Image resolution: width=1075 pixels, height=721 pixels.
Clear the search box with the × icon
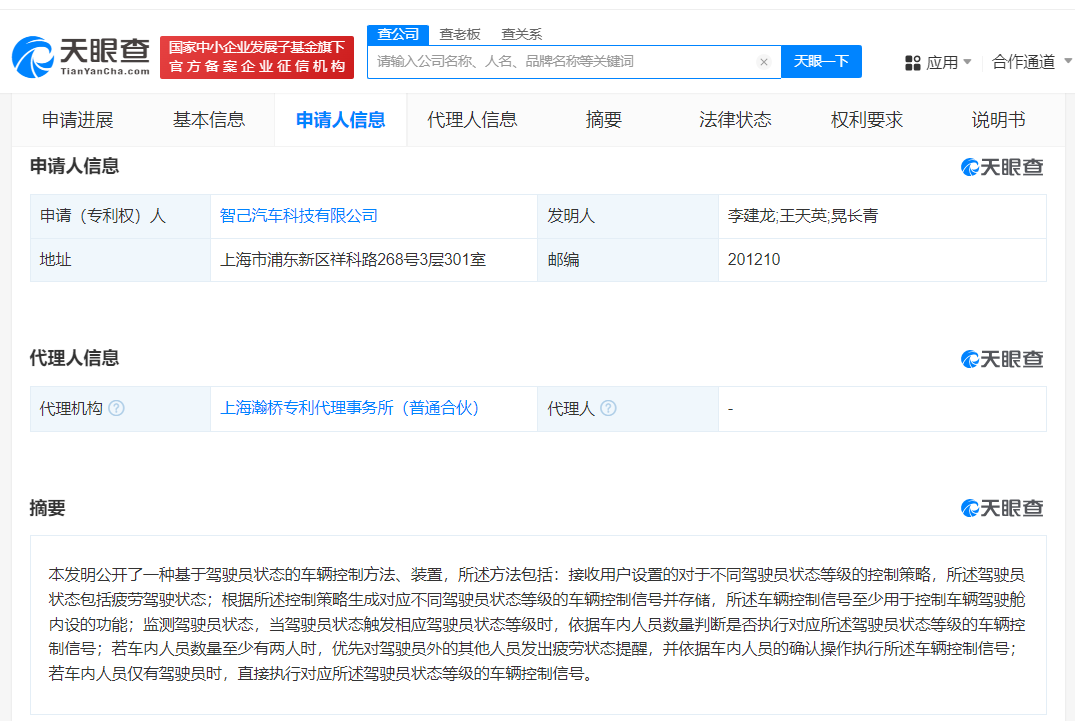(x=764, y=61)
